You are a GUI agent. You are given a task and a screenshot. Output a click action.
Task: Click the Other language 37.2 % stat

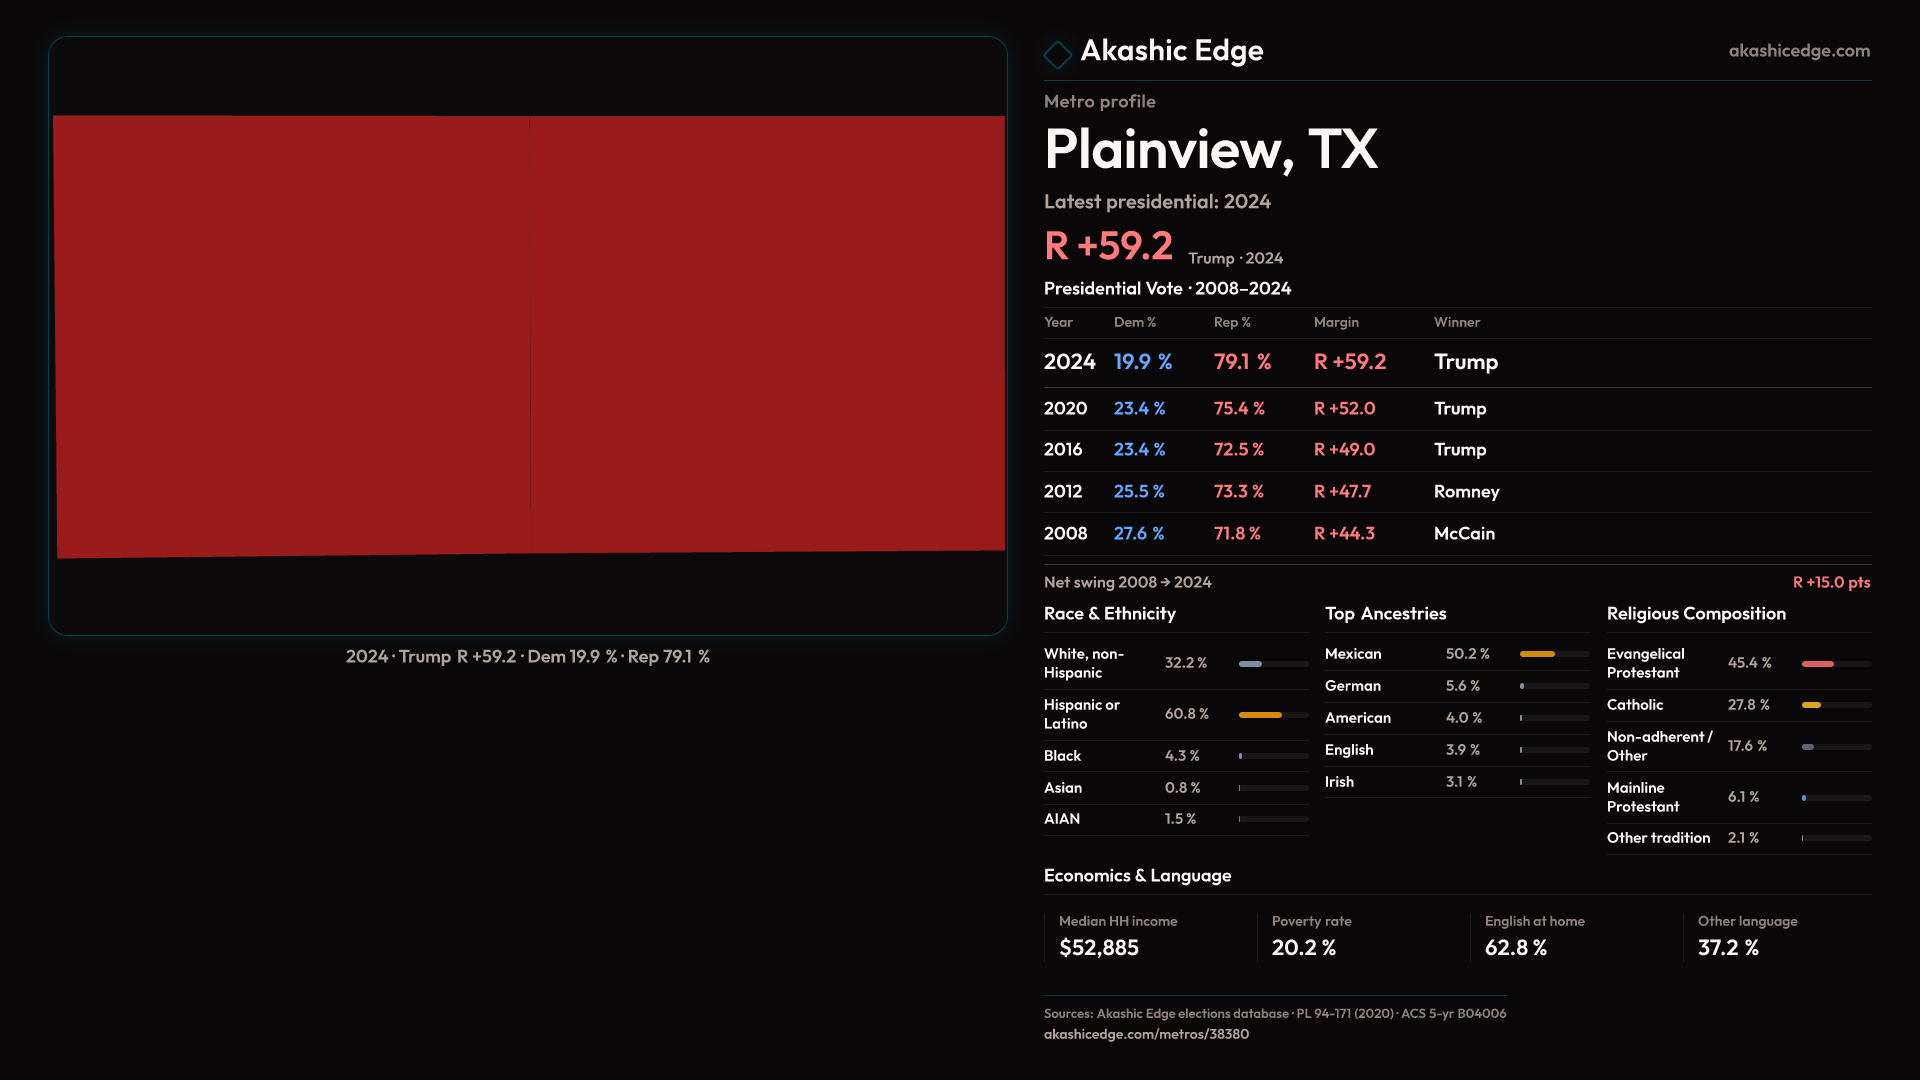click(x=1728, y=947)
